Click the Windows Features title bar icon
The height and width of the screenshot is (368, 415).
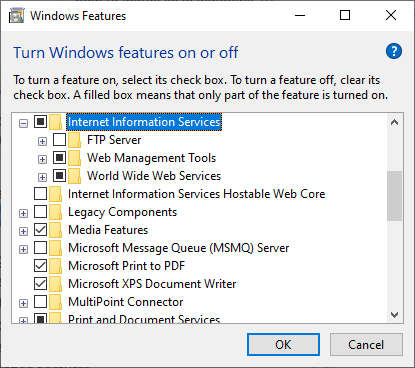click(17, 16)
